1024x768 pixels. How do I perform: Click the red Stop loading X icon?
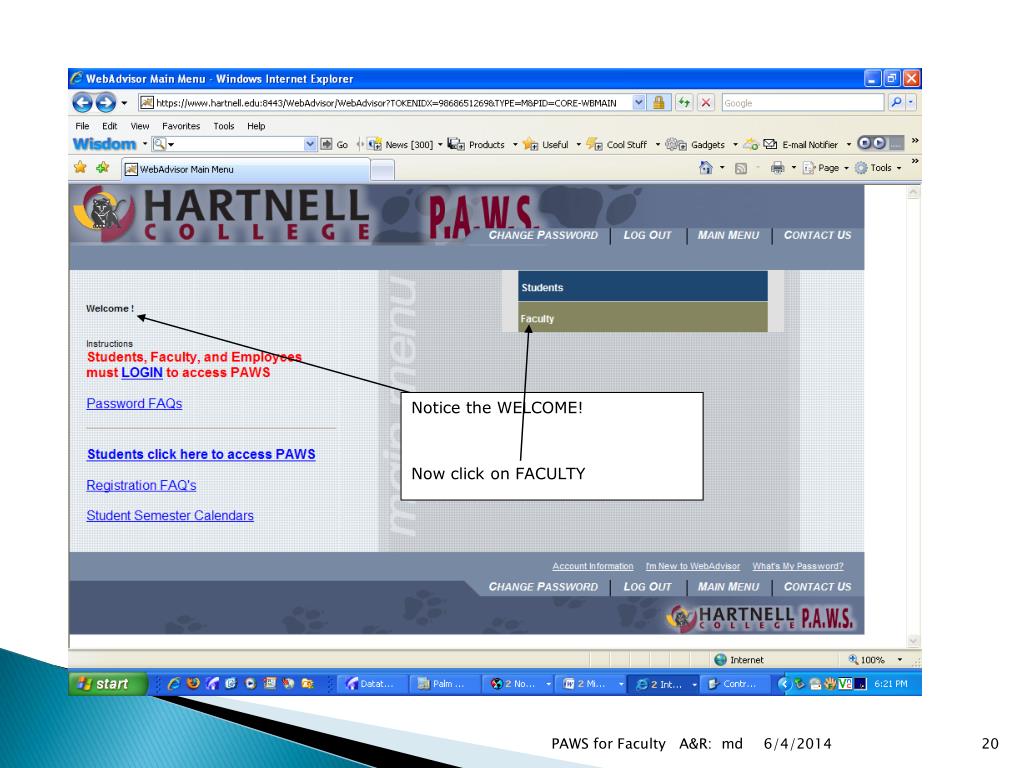pos(706,103)
